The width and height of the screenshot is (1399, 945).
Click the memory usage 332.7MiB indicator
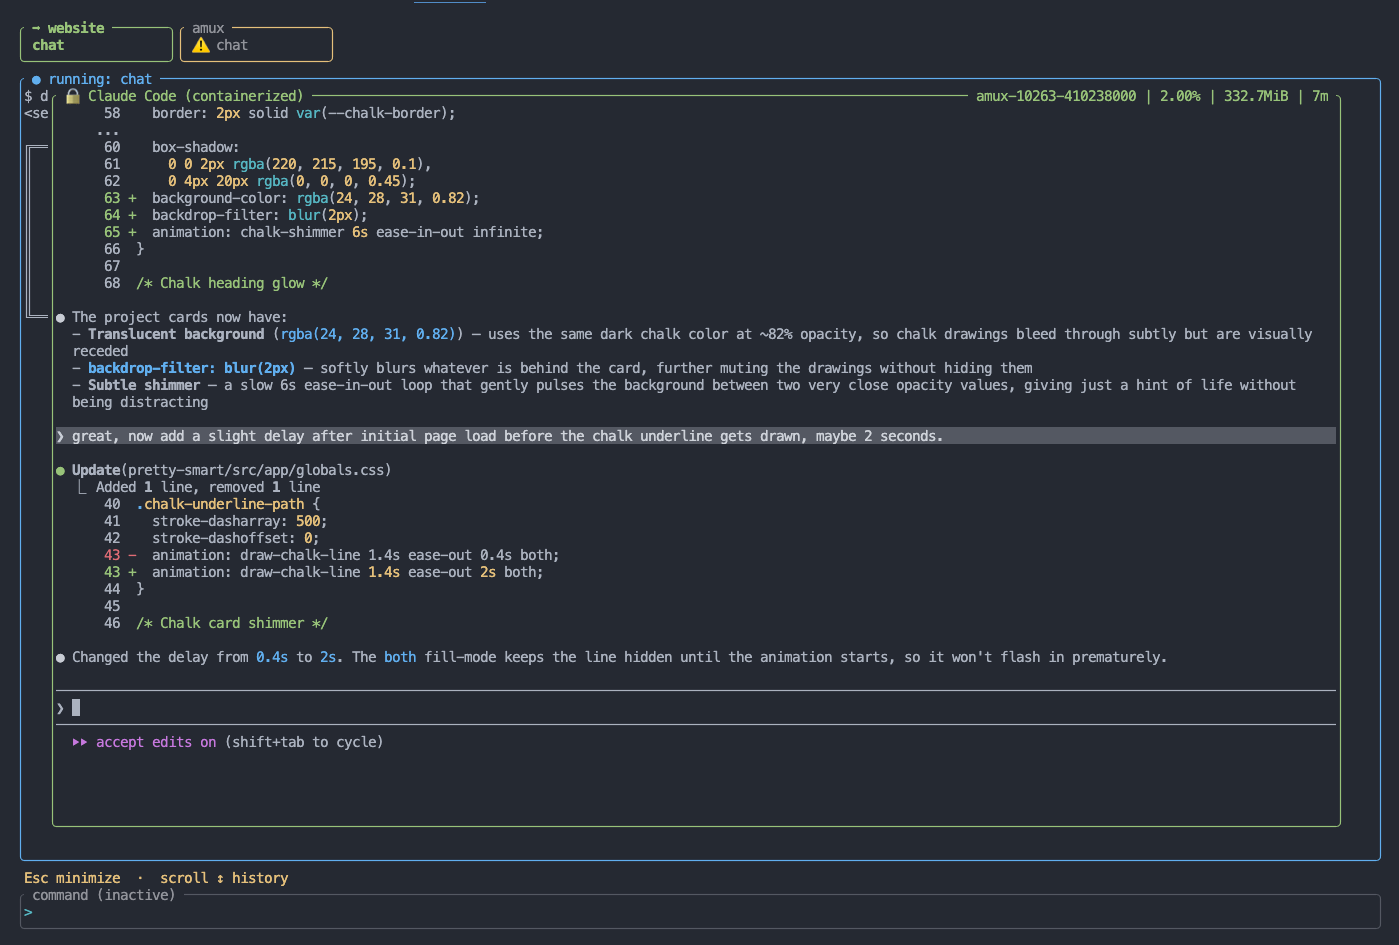(1256, 96)
